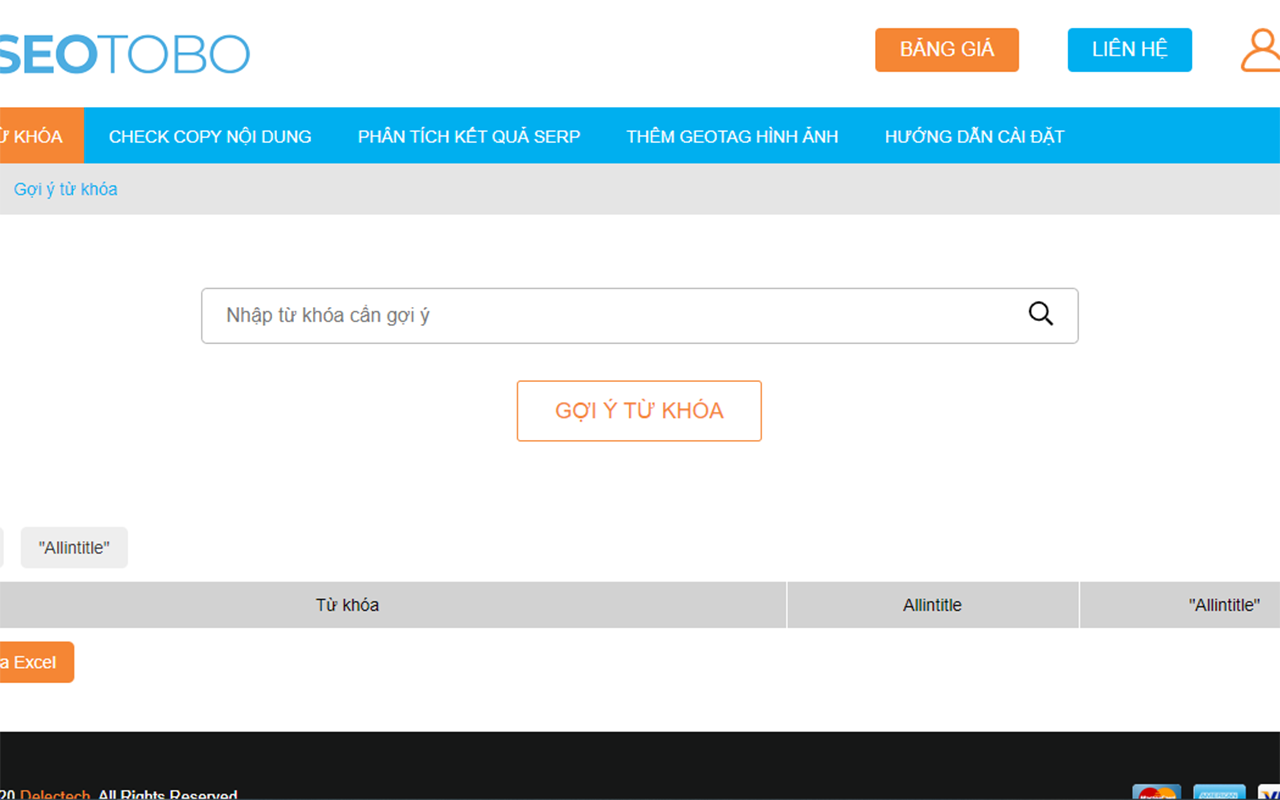Screen dimensions: 1280x800
Task: Select THÊM GEOTAG HÌNH ẢNH menu item
Action: pyautogui.click(x=733, y=136)
